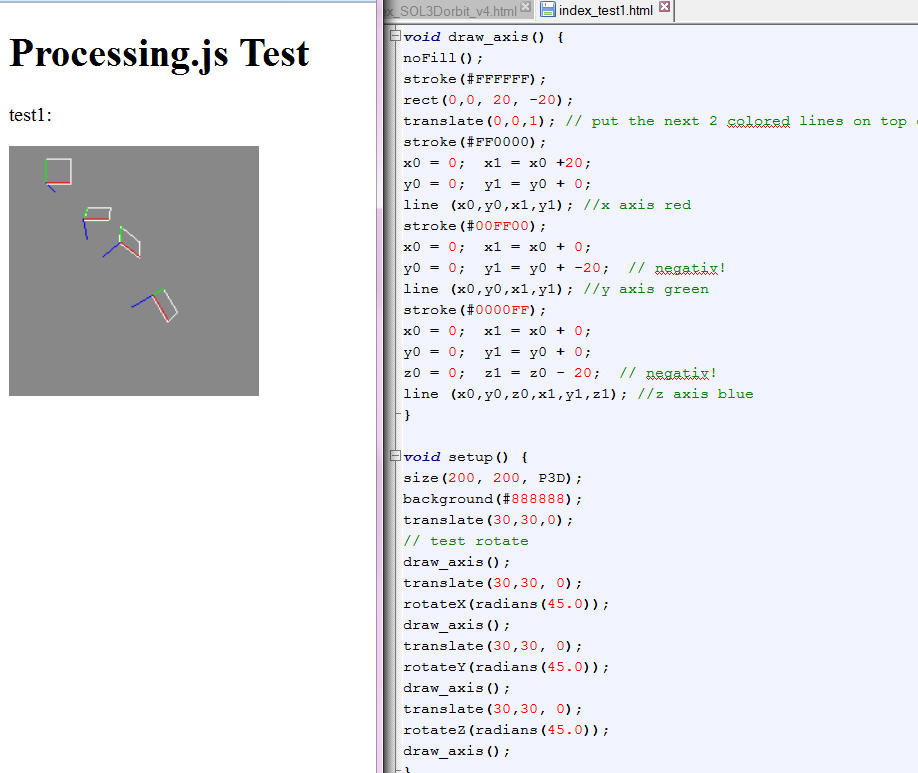Click the save icon on index_test1.html tab
The height and width of the screenshot is (773, 918).
pos(547,10)
